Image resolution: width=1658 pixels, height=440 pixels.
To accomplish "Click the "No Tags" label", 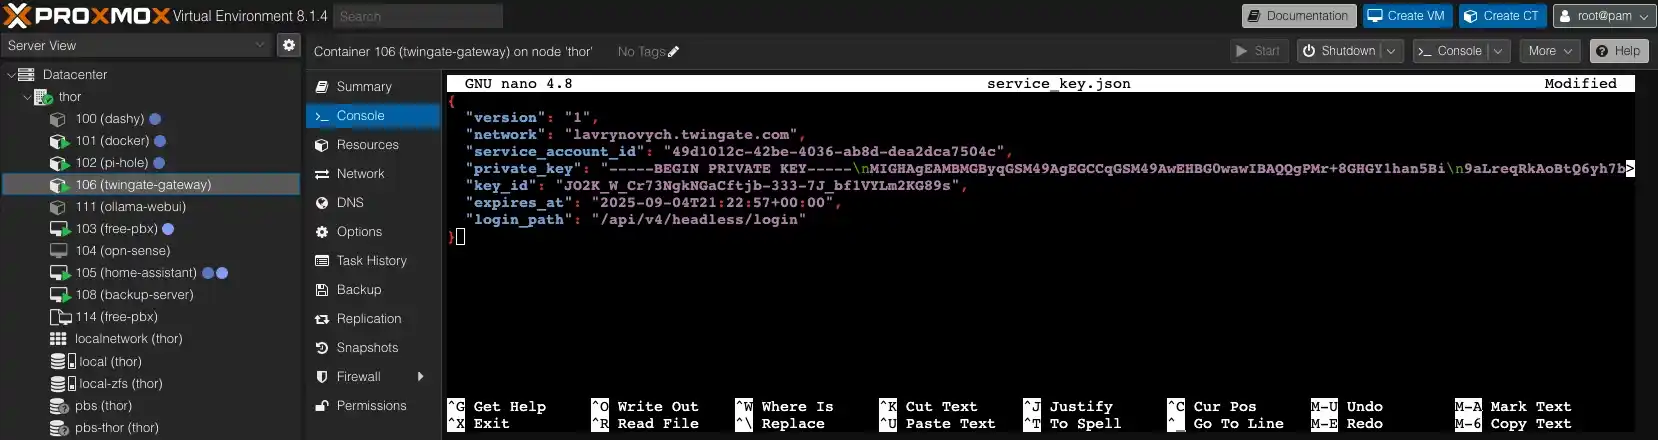I will 641,52.
